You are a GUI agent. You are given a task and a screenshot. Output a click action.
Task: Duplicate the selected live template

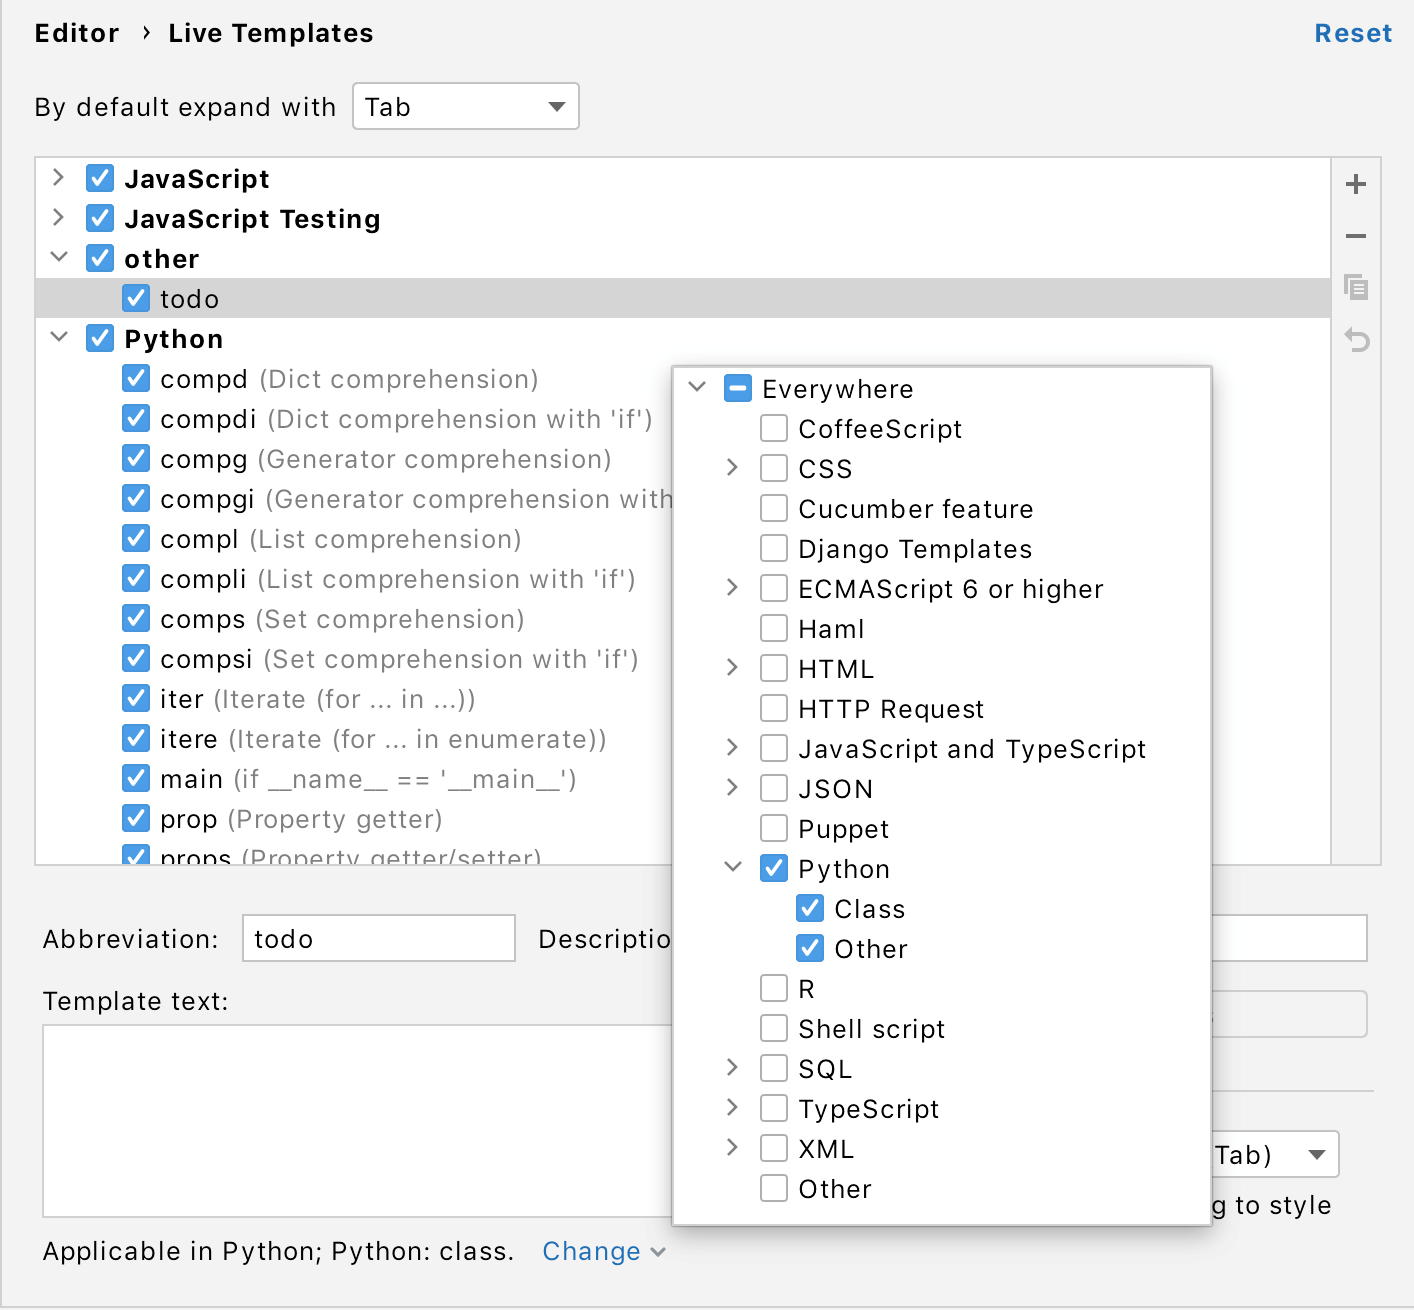pos(1356,288)
